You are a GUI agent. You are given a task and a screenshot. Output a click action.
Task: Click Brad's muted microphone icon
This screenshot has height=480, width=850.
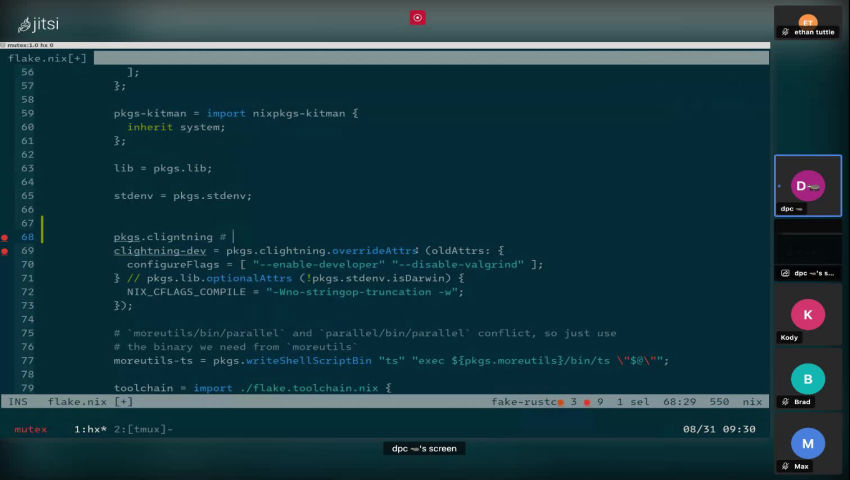click(x=786, y=402)
